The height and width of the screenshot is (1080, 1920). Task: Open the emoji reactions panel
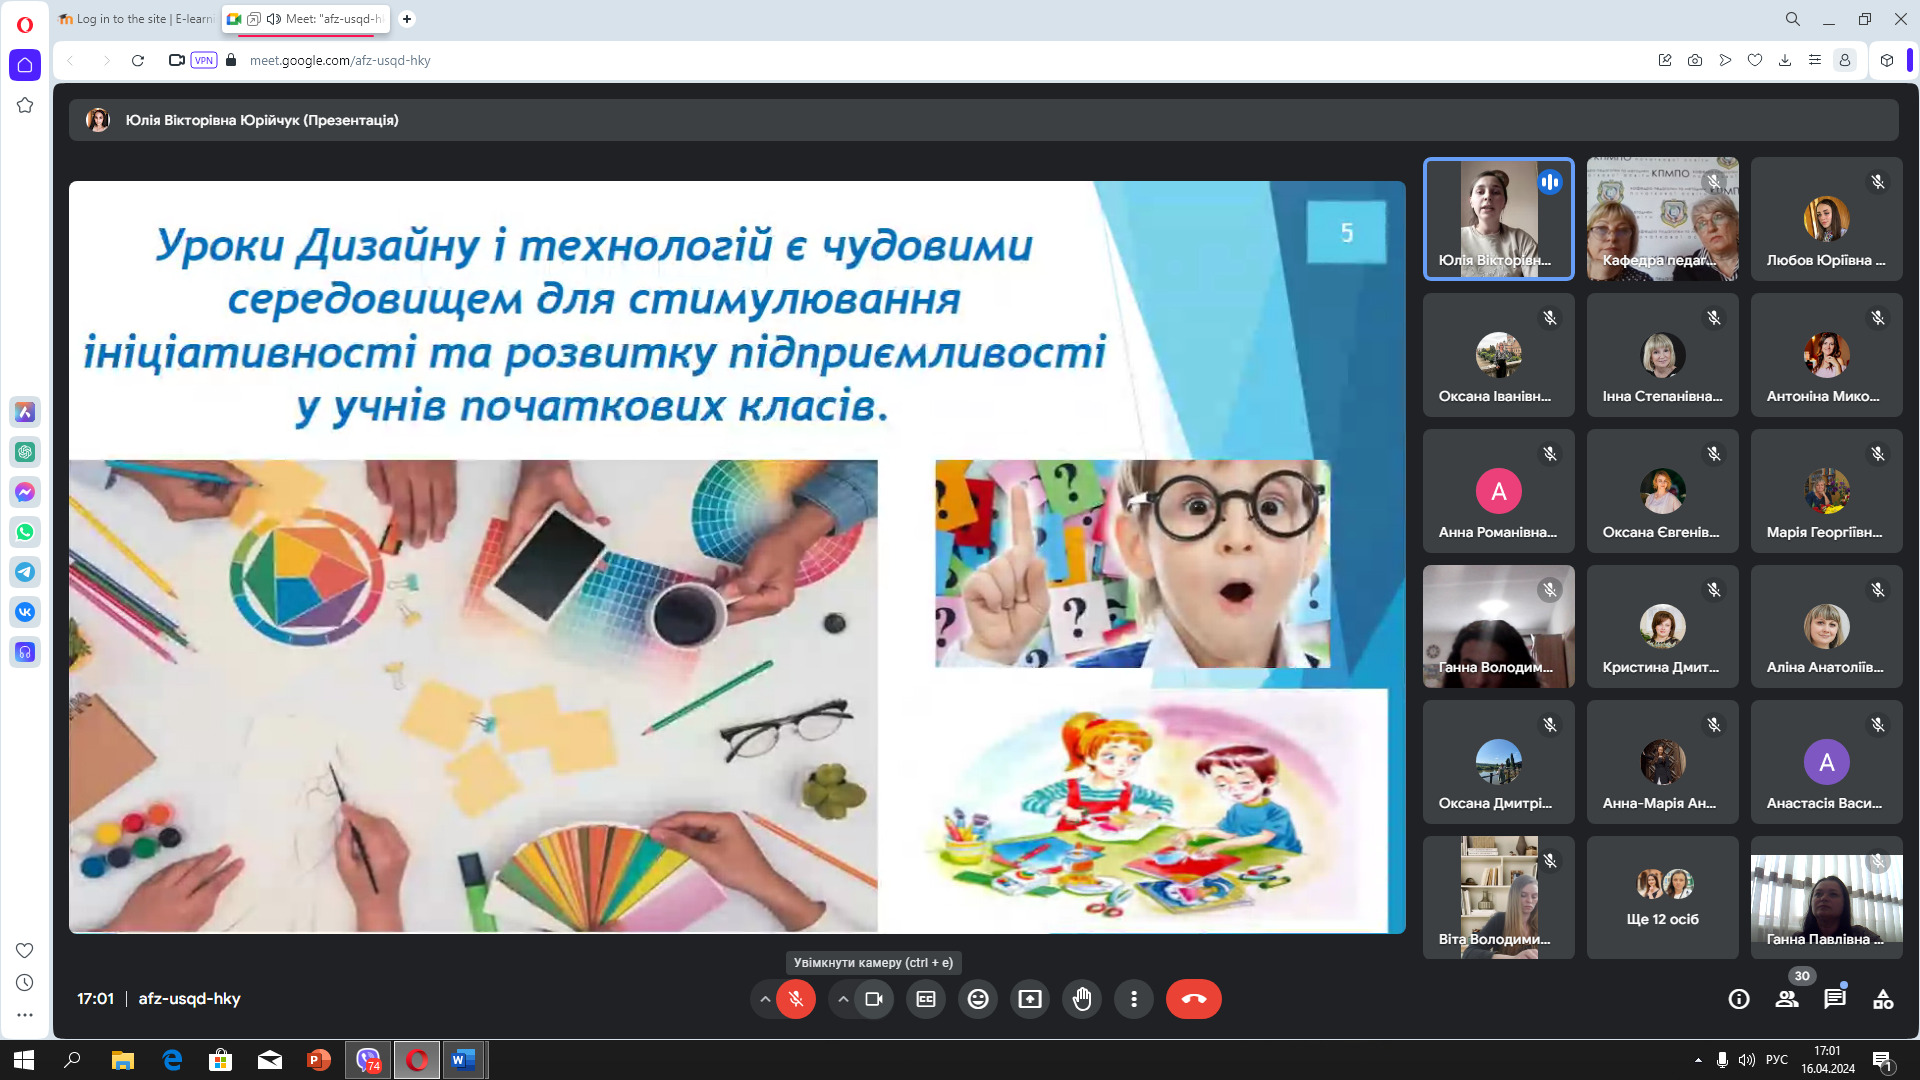point(978,999)
